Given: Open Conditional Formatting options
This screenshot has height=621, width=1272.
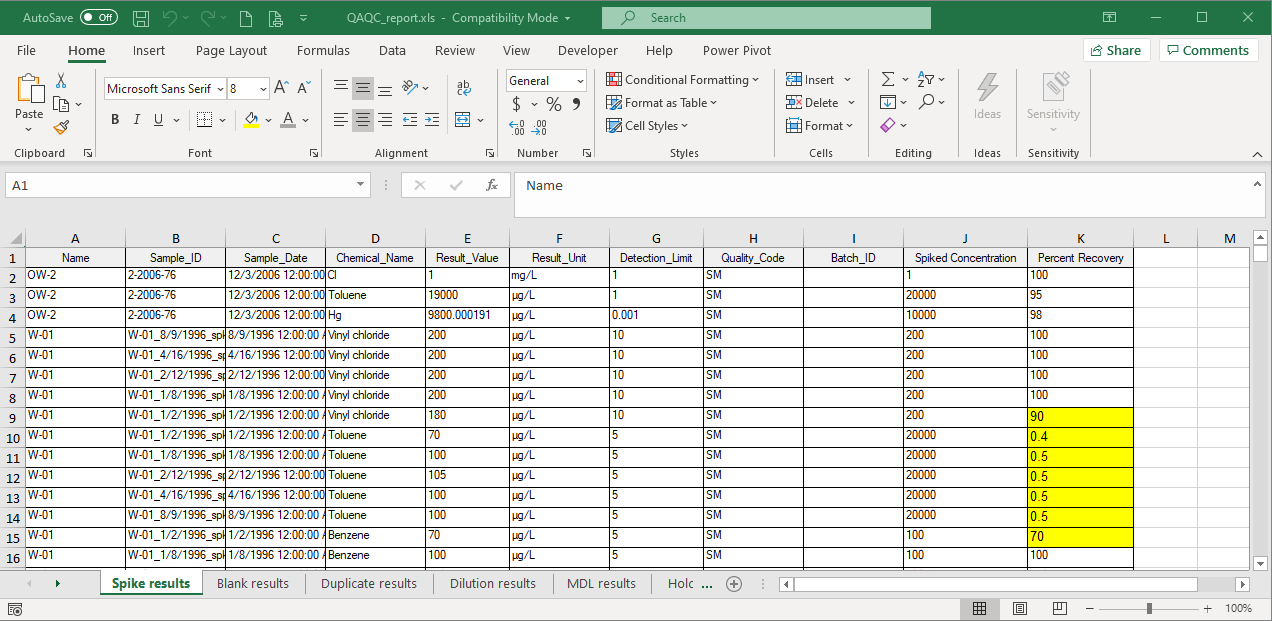Looking at the screenshot, I should click(x=683, y=79).
